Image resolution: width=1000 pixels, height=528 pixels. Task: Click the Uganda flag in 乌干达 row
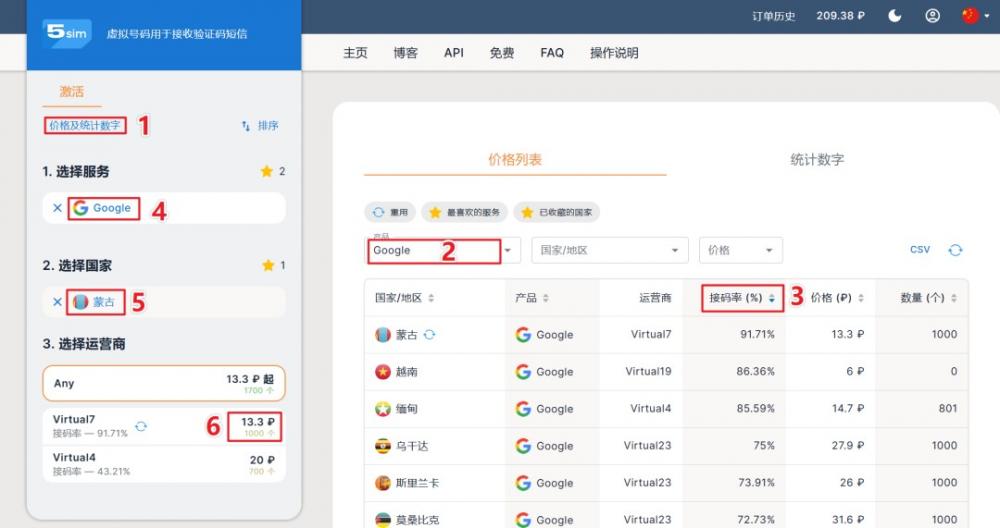pos(383,446)
